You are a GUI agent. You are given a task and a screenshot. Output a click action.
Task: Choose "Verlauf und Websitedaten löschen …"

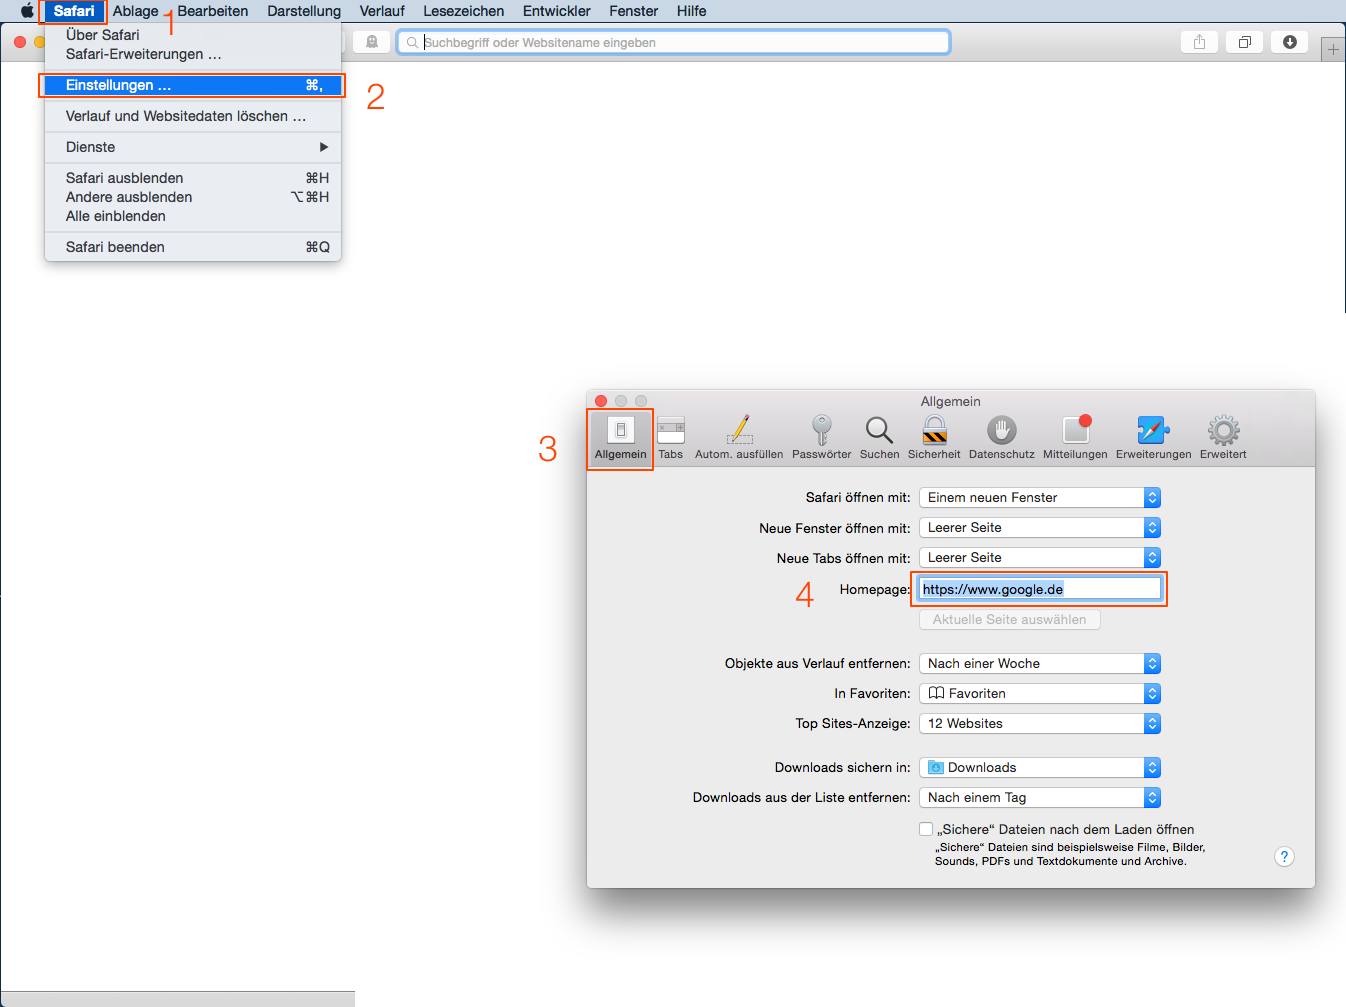[x=186, y=116]
